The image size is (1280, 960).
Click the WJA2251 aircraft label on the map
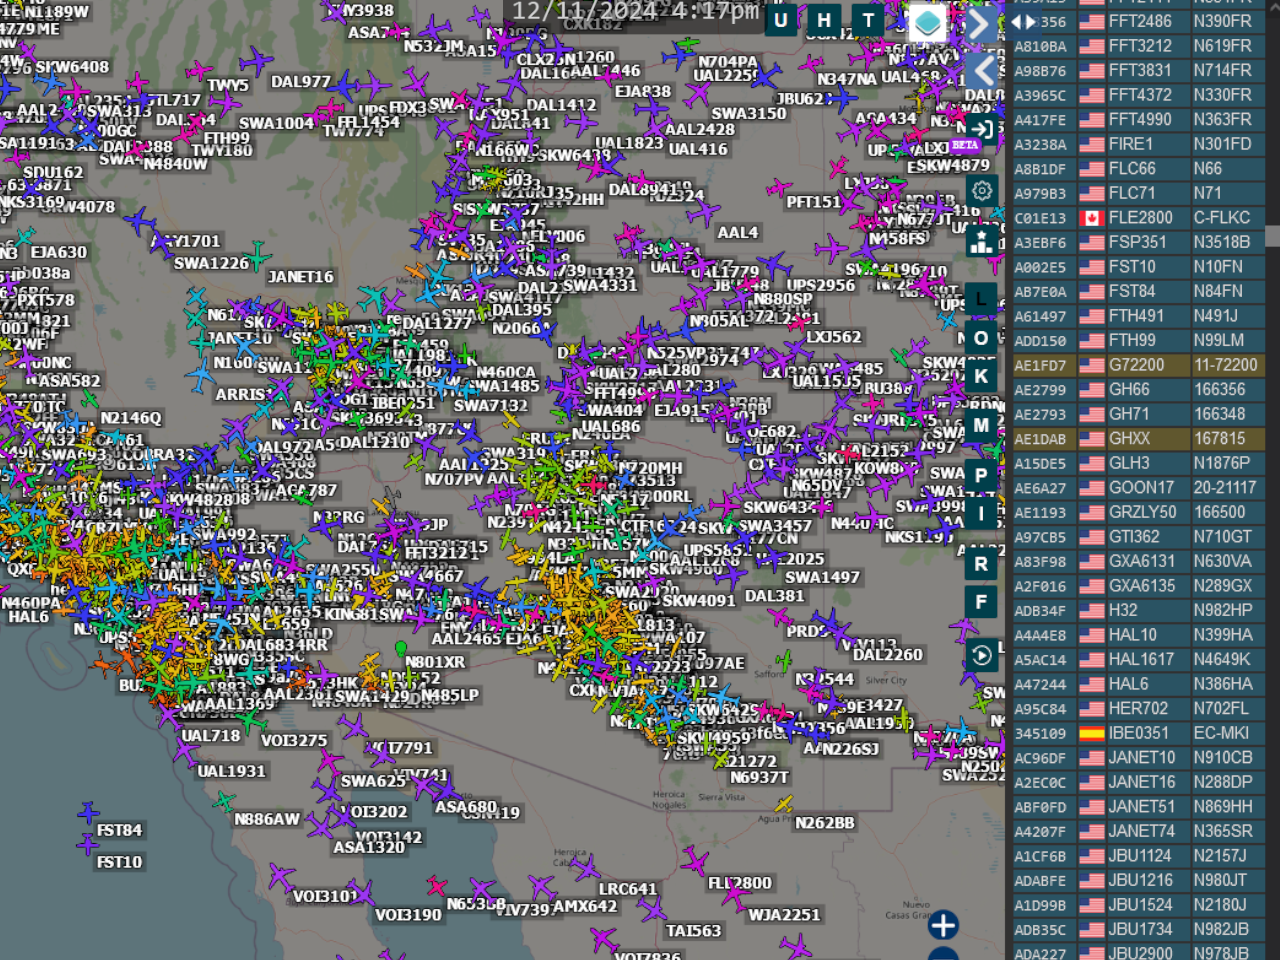(x=784, y=915)
